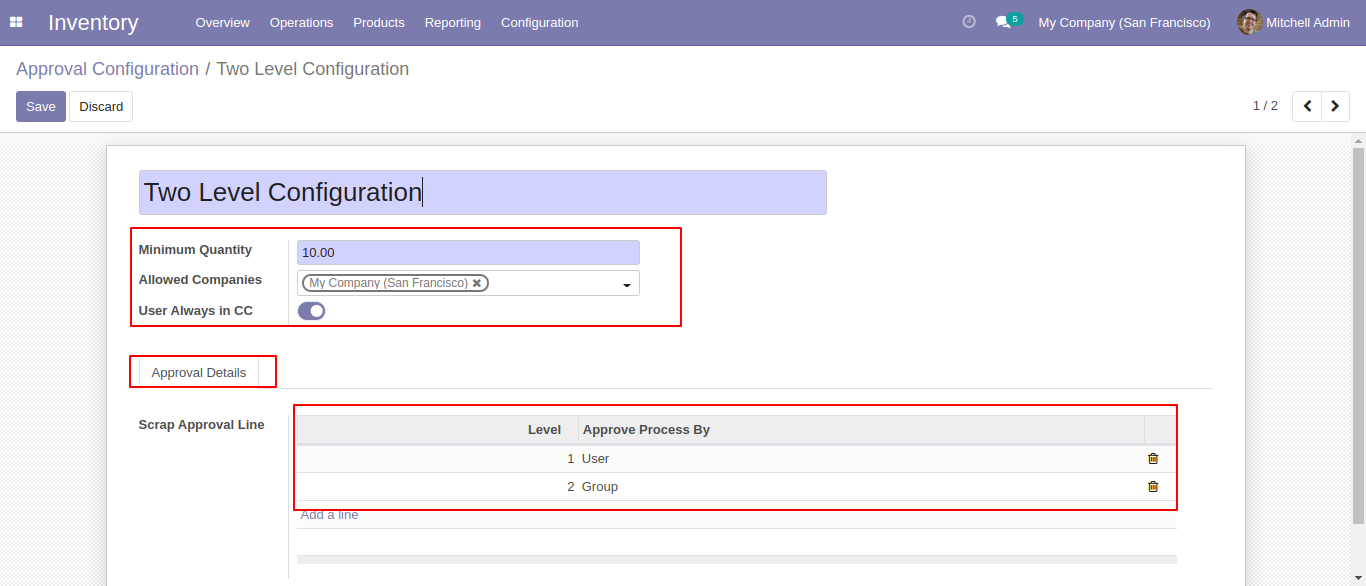The height and width of the screenshot is (586, 1366).
Task: Open the apps grid menu icon
Action: click(16, 22)
